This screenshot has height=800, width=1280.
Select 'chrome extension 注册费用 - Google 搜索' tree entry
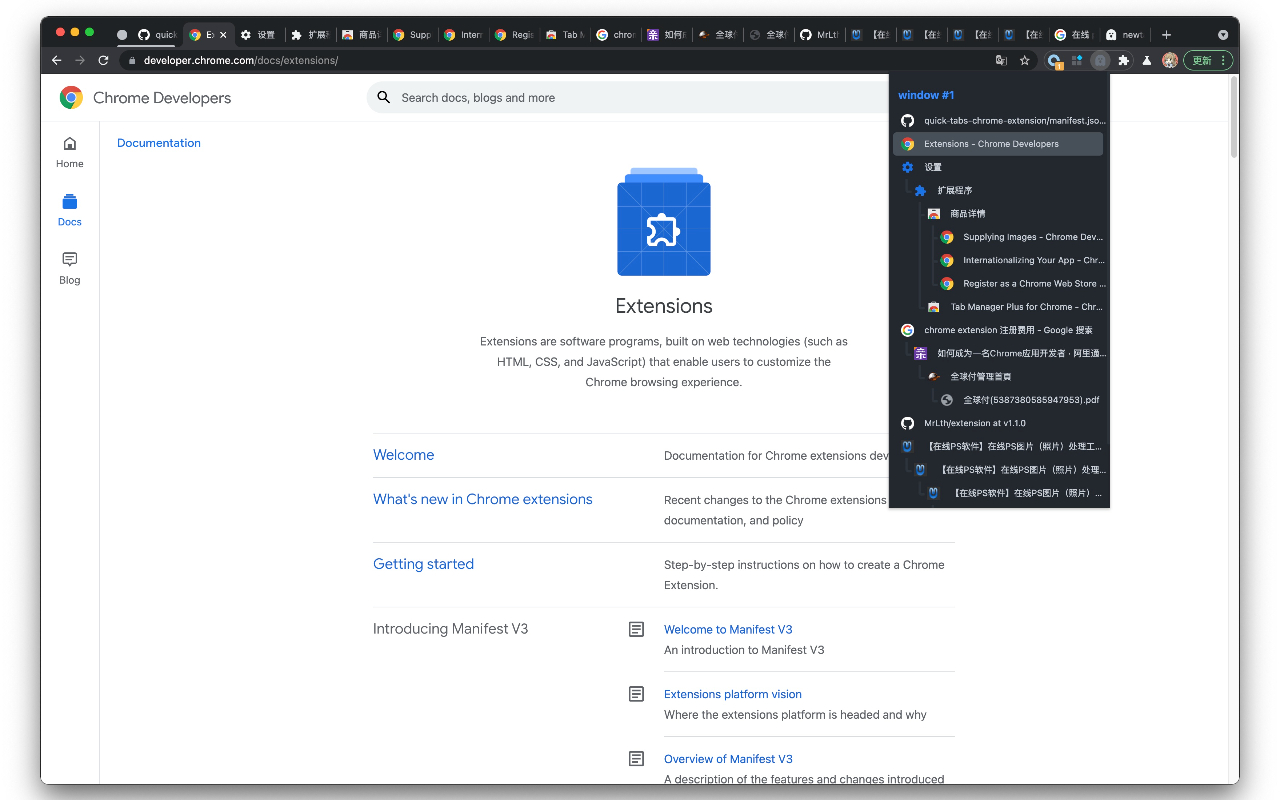(998, 330)
